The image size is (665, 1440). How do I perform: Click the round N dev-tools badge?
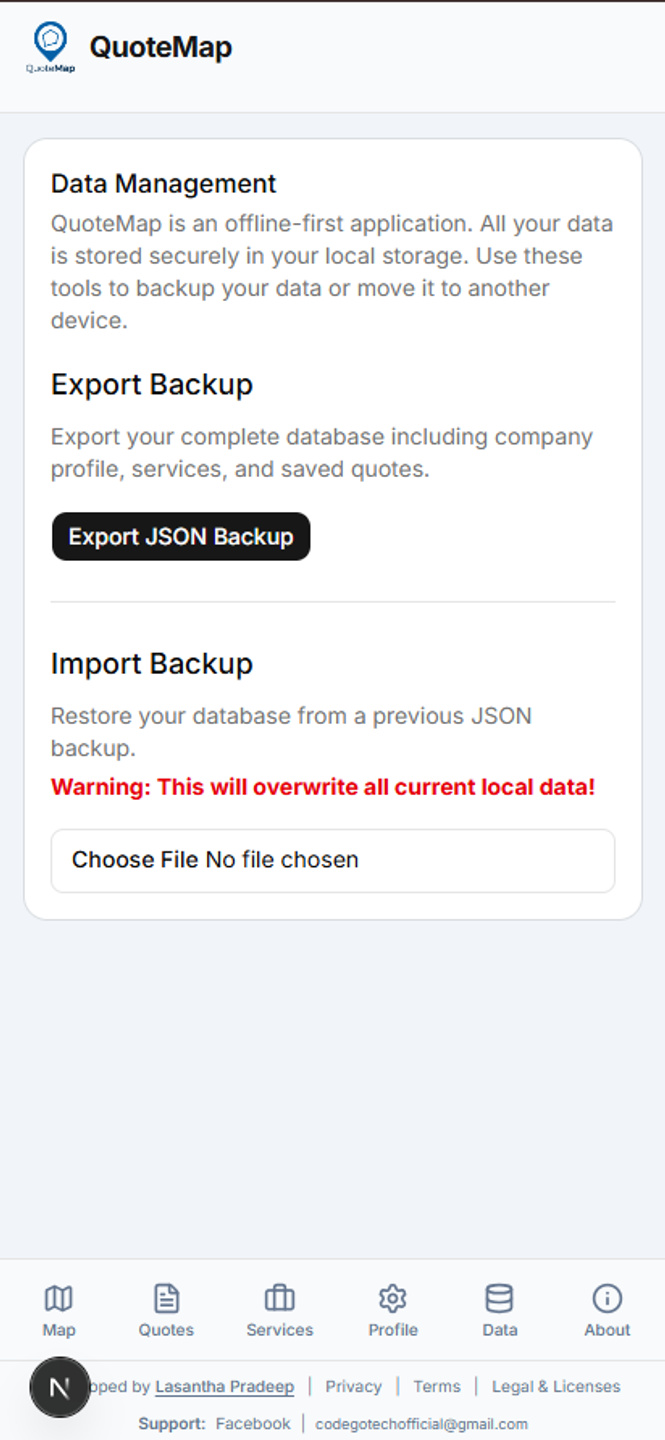(59, 1387)
